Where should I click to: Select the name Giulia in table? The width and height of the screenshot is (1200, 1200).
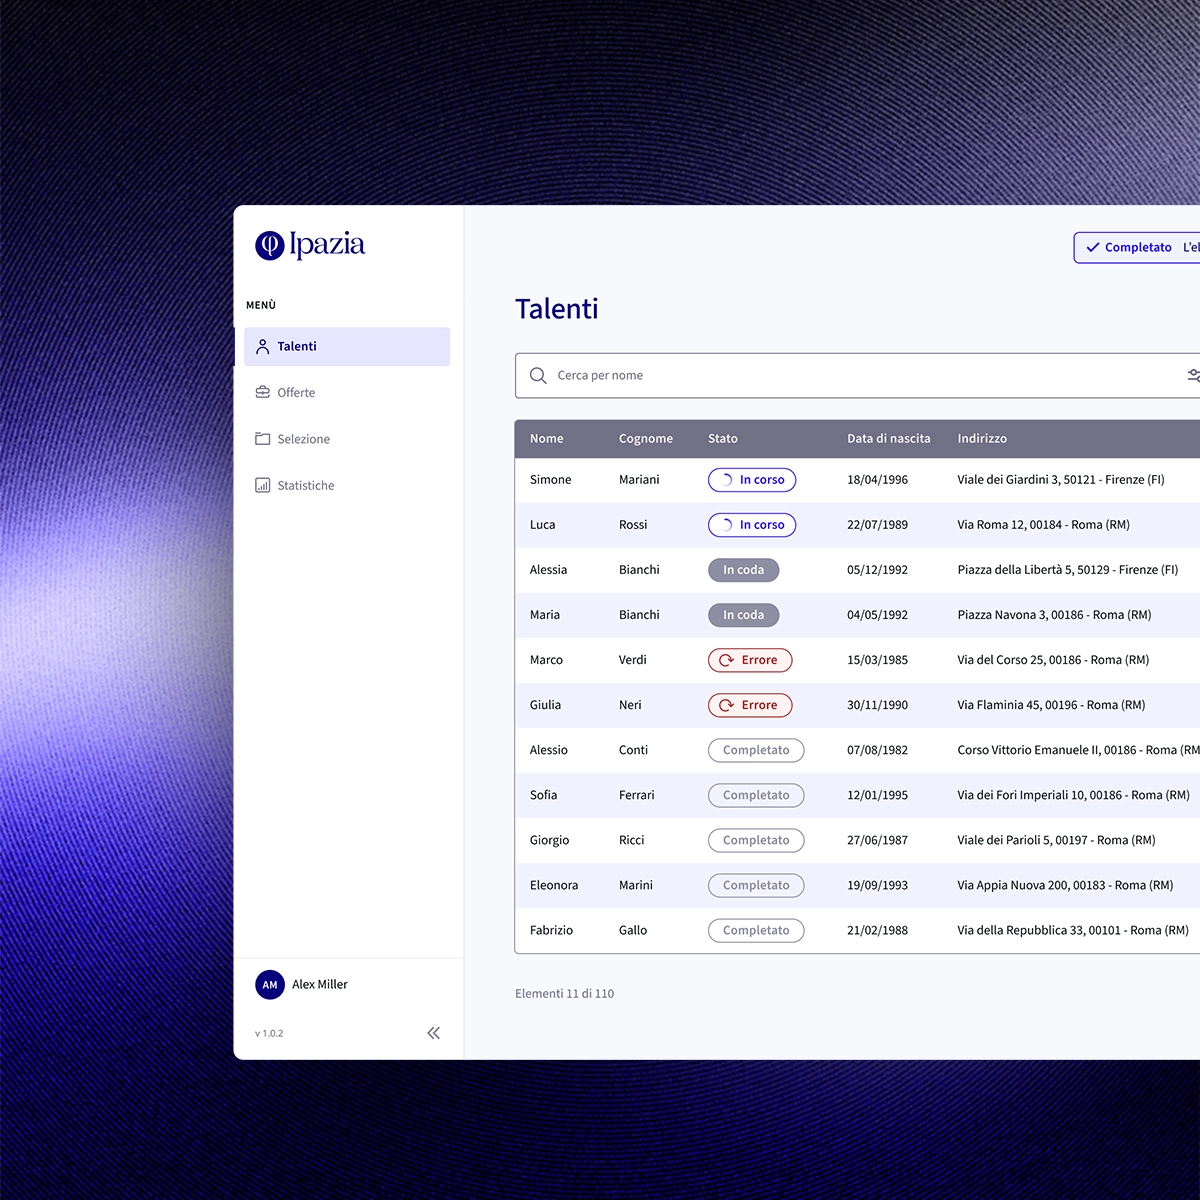546,705
